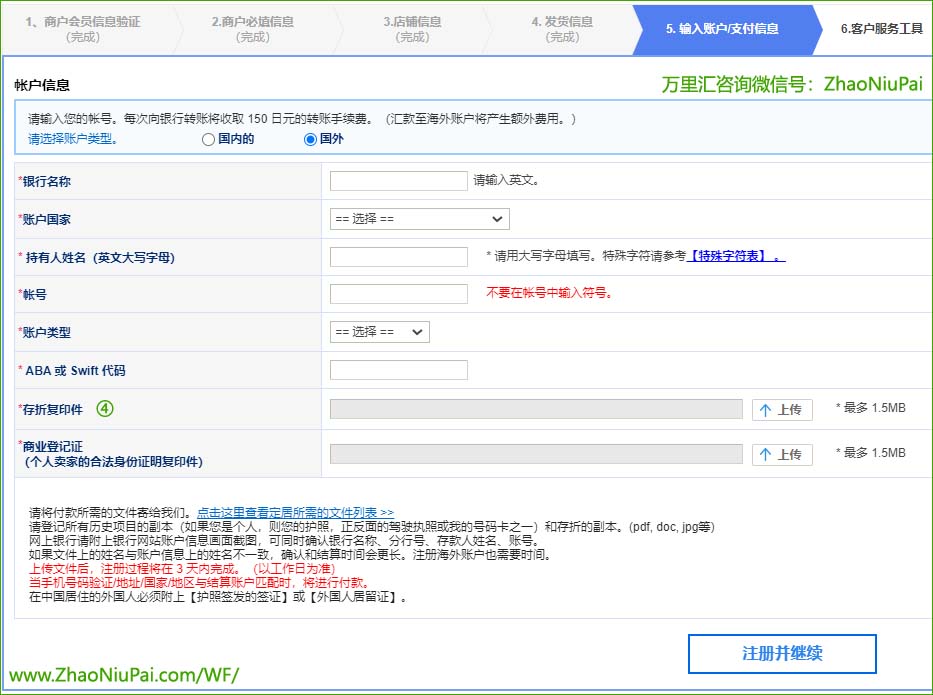Open the 账户国家 country dropdown

pyautogui.click(x=419, y=219)
